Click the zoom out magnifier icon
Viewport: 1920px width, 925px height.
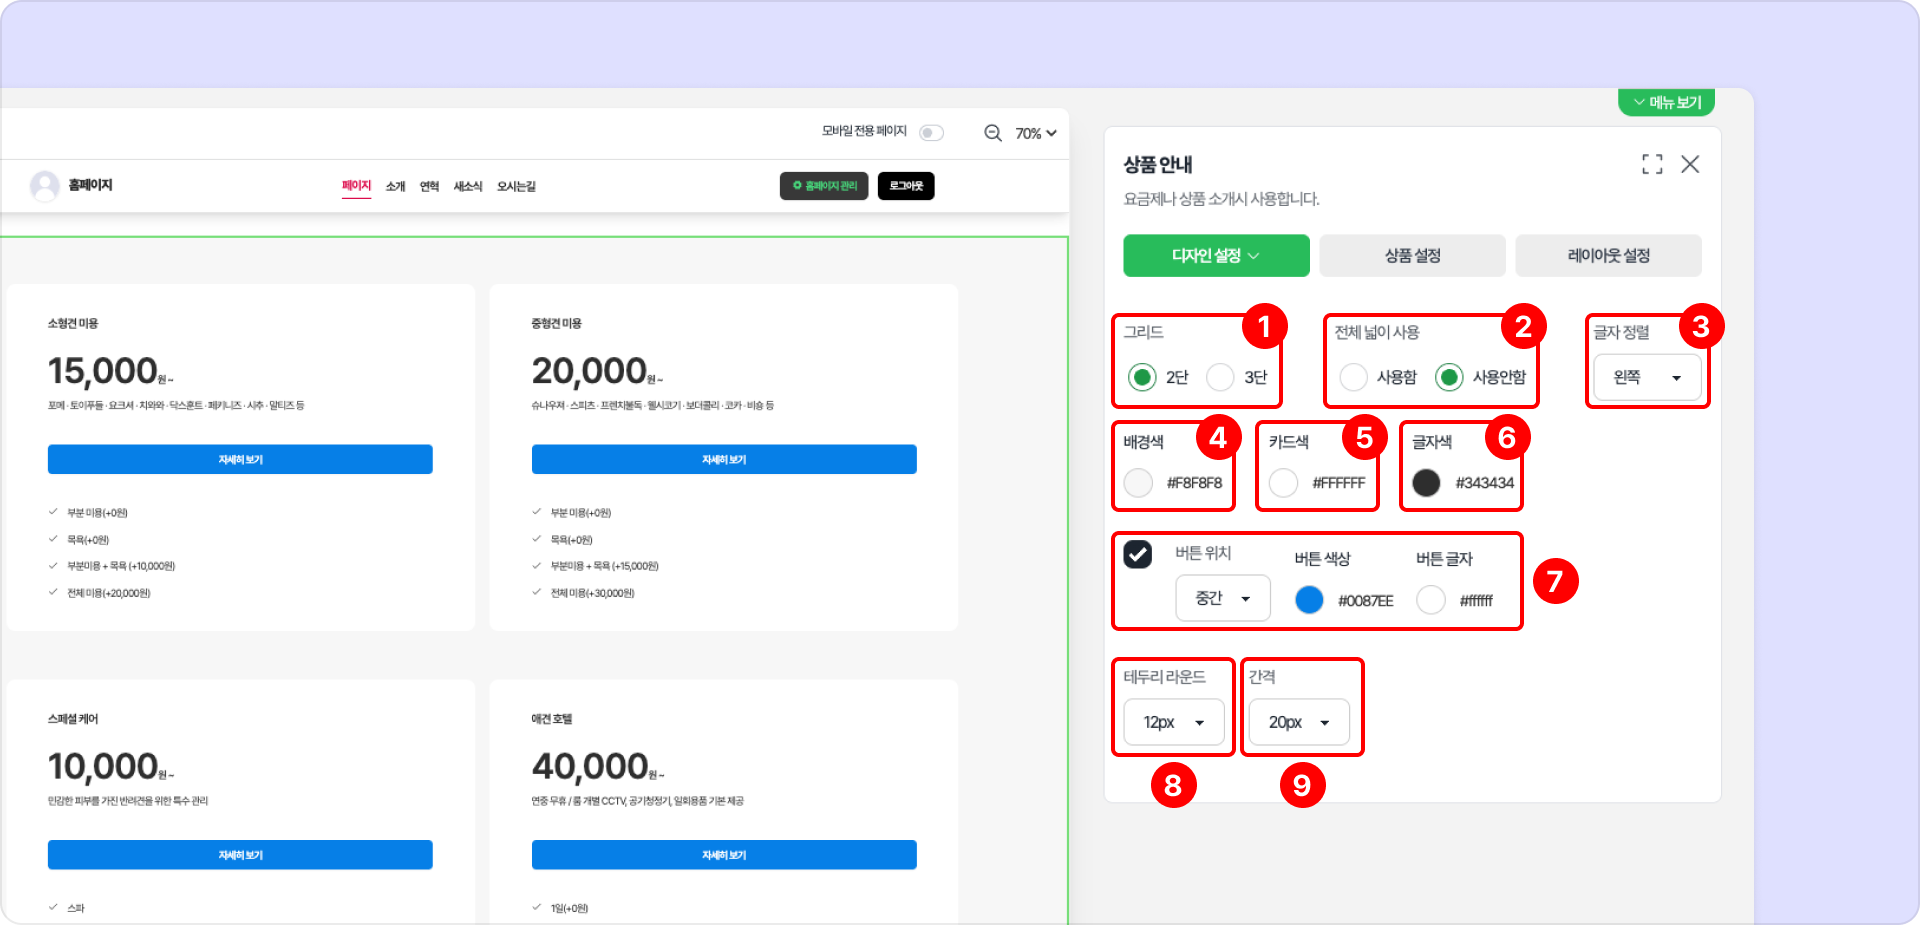[993, 133]
